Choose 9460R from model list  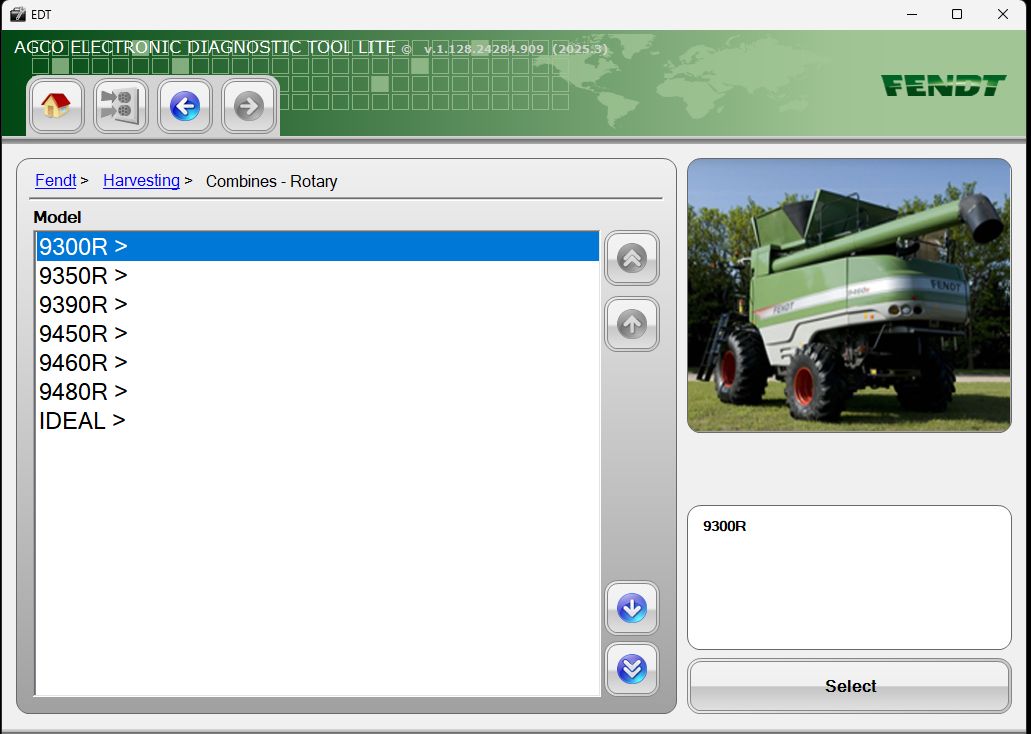(x=318, y=362)
